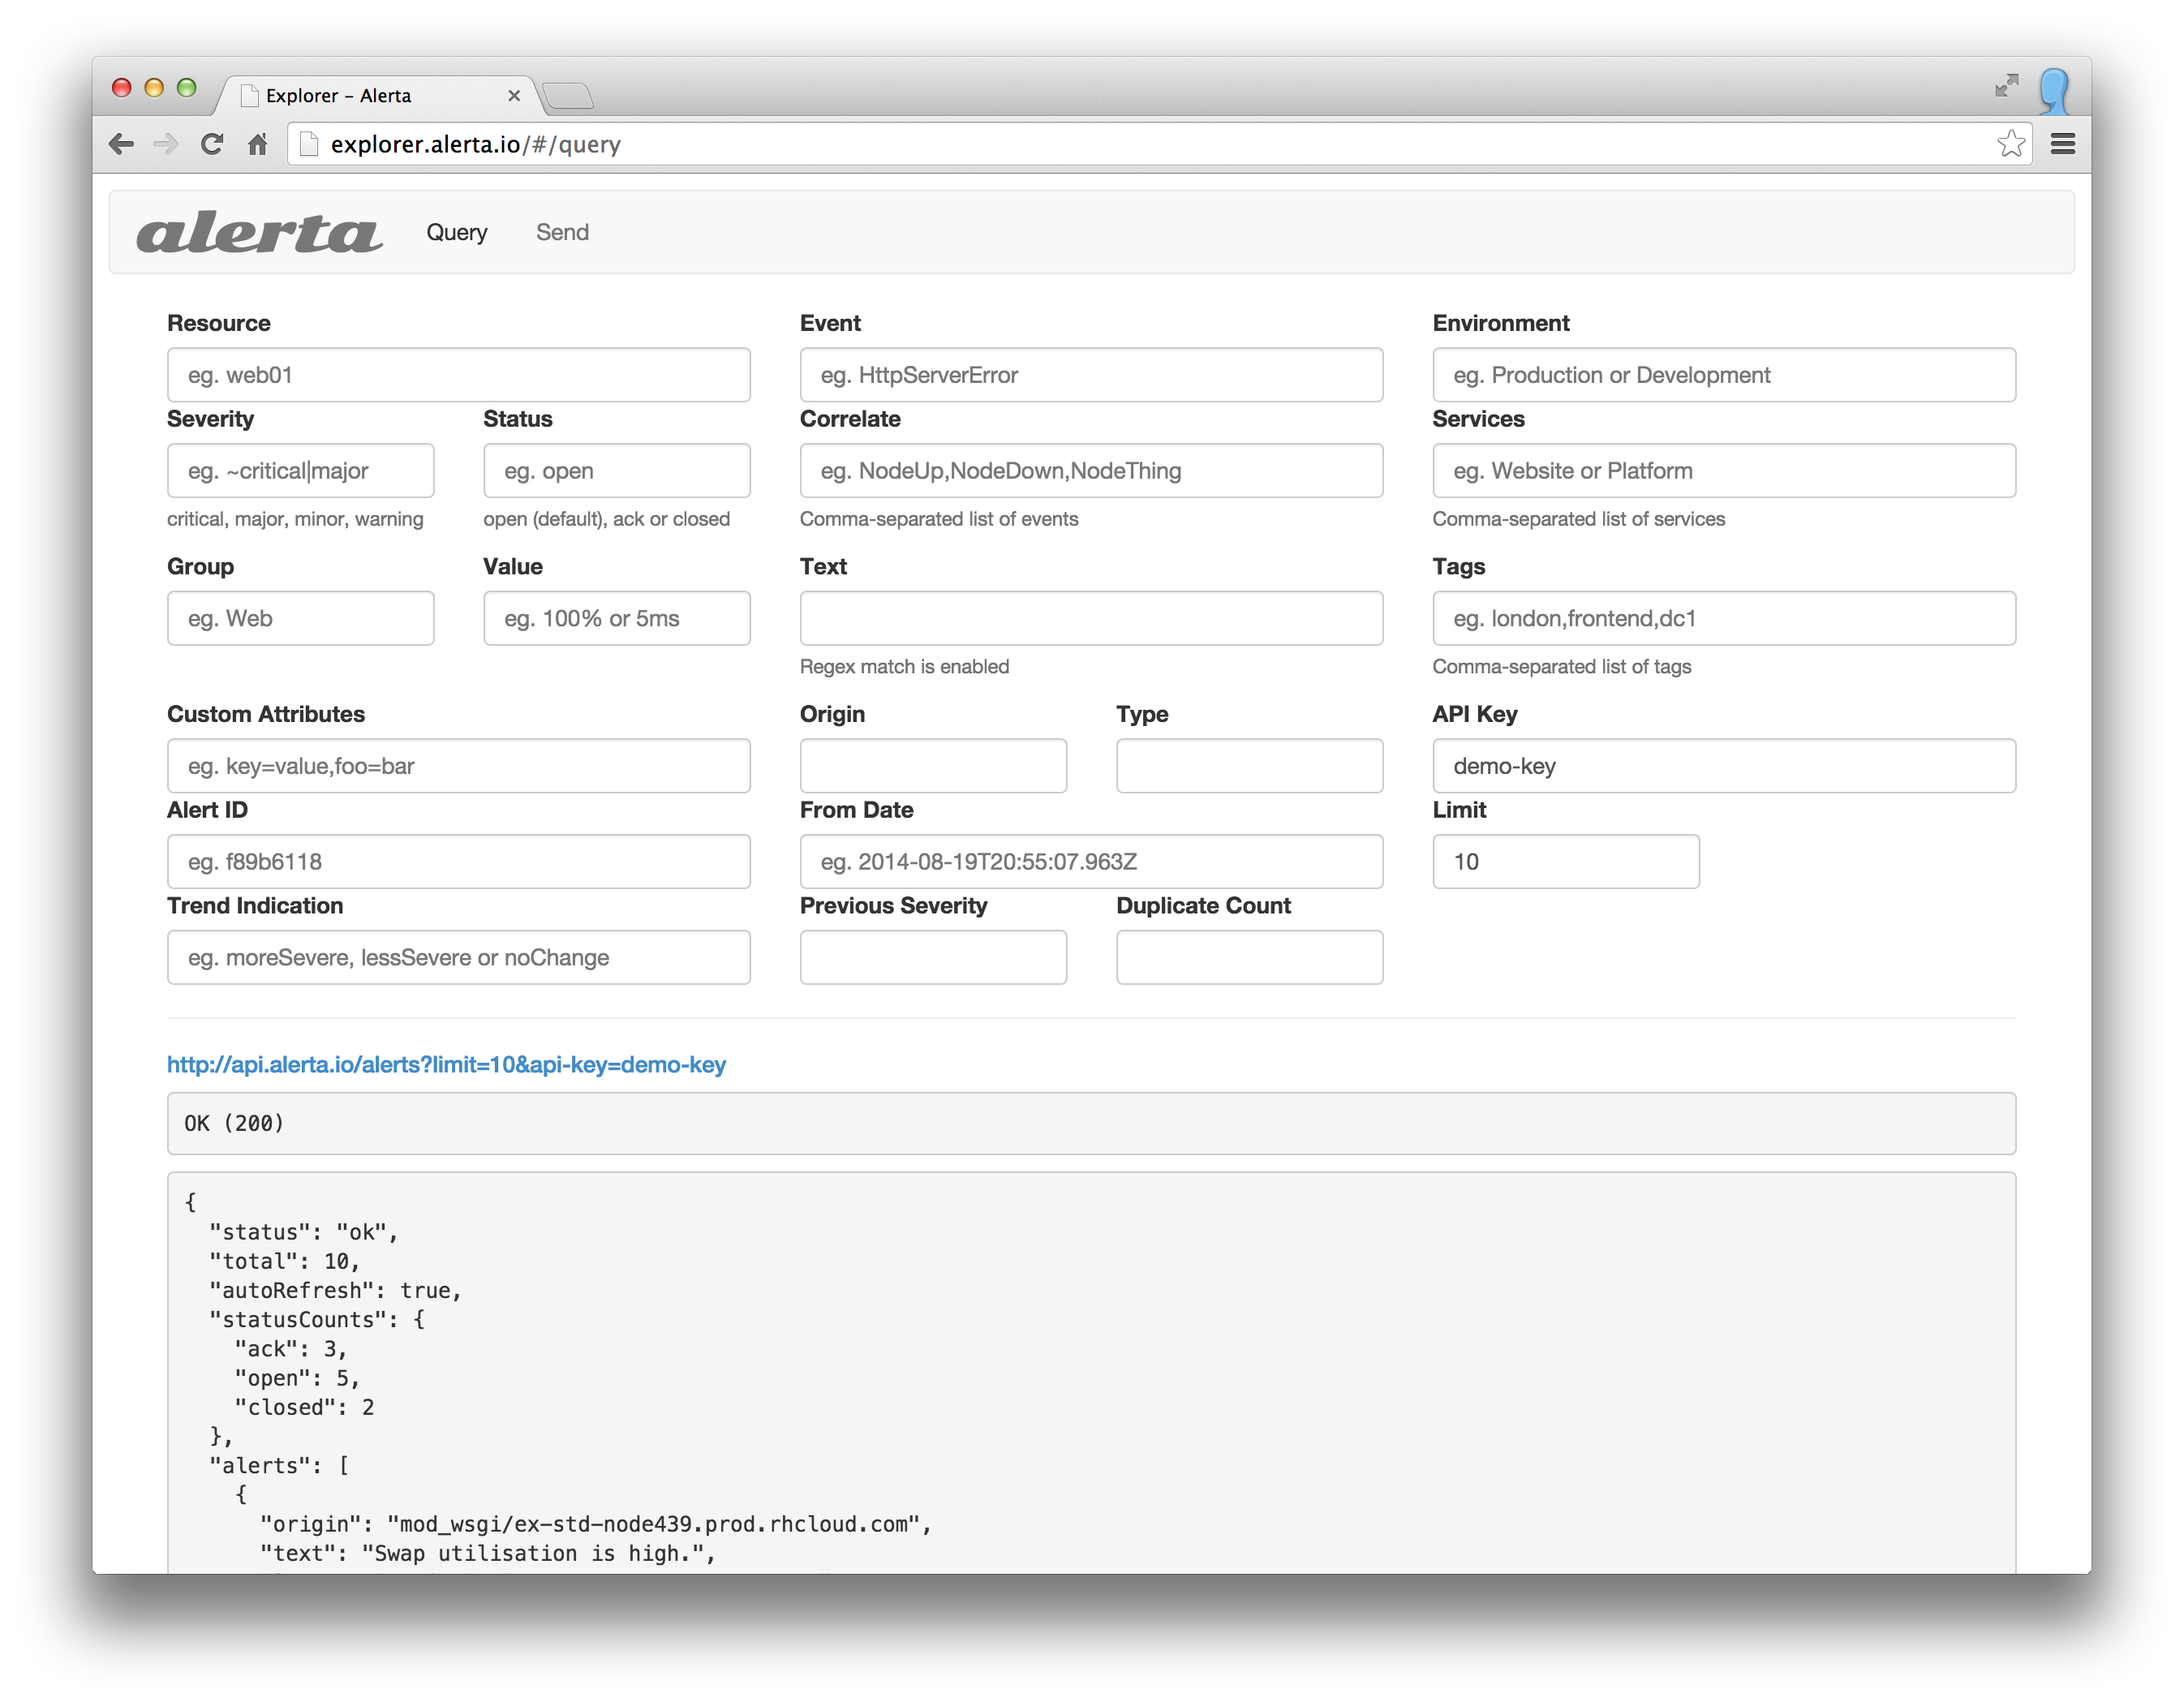The width and height of the screenshot is (2184, 1702).
Task: Bookmark page with star icon
Action: [x=2010, y=144]
